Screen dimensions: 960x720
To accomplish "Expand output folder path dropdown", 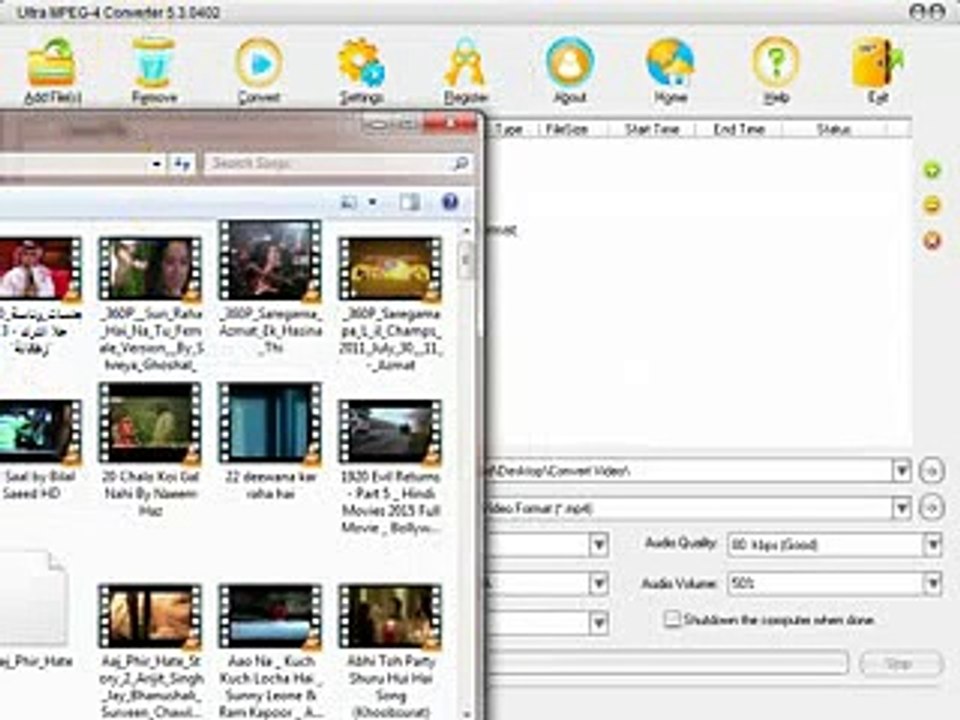I will coord(901,471).
